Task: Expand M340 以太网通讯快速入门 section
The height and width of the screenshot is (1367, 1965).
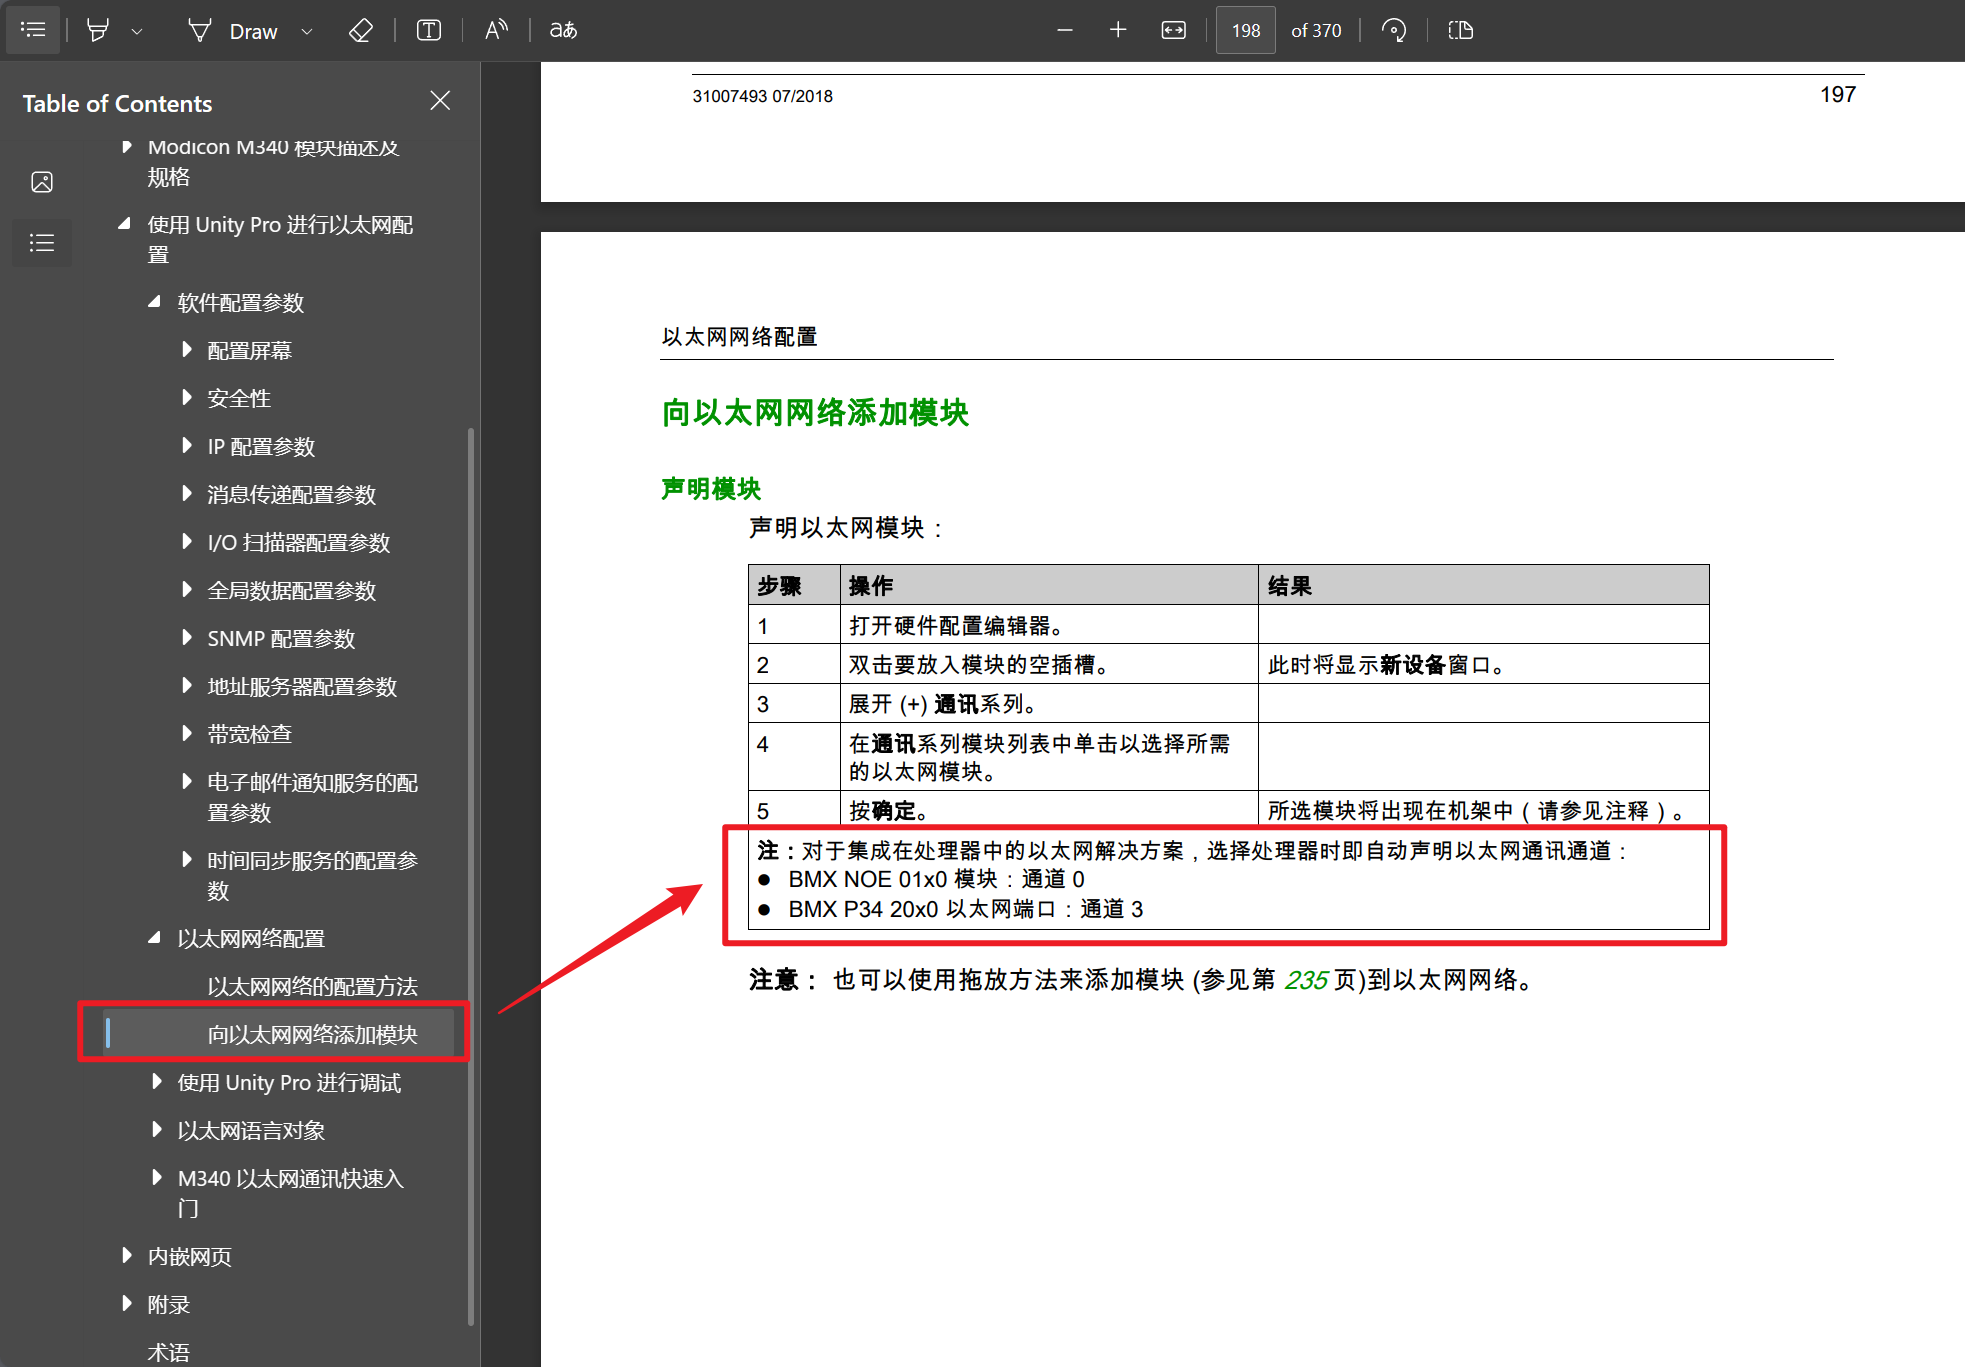Action: 156,1177
